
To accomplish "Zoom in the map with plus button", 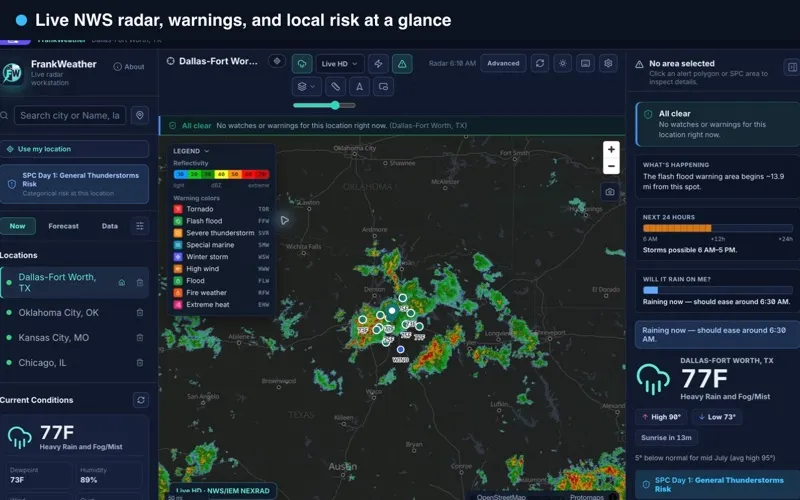I will point(611,149).
